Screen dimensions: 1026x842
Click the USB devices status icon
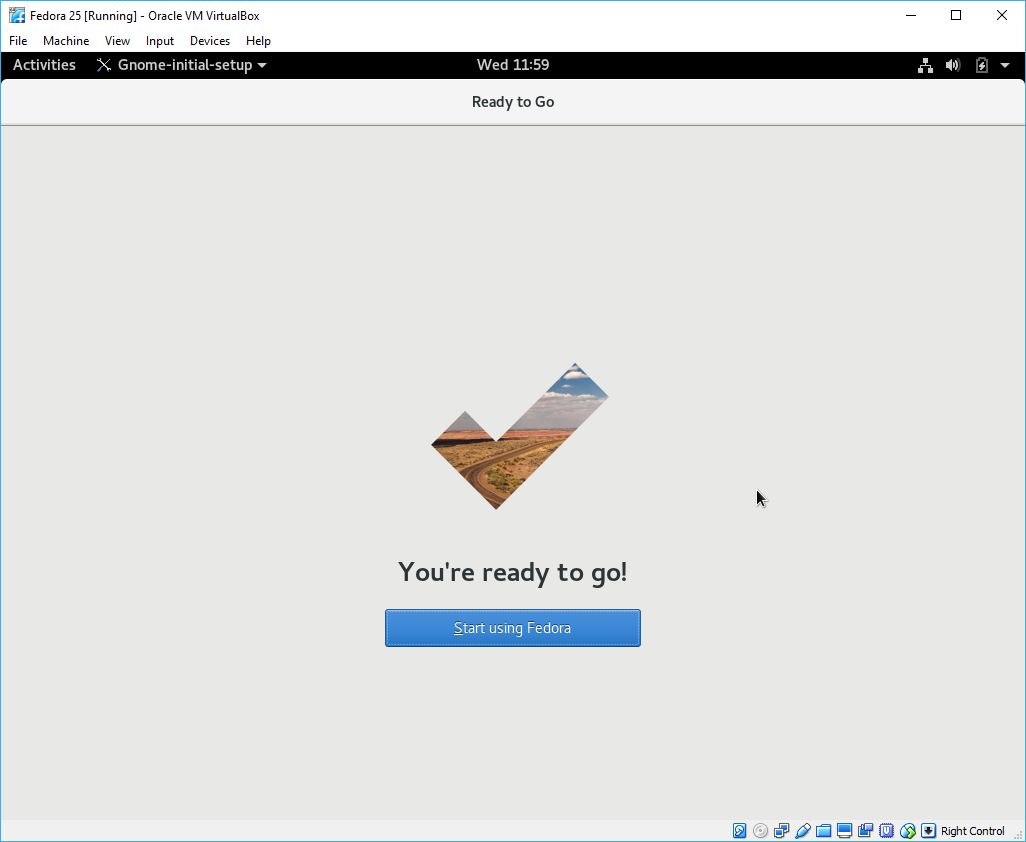[802, 831]
